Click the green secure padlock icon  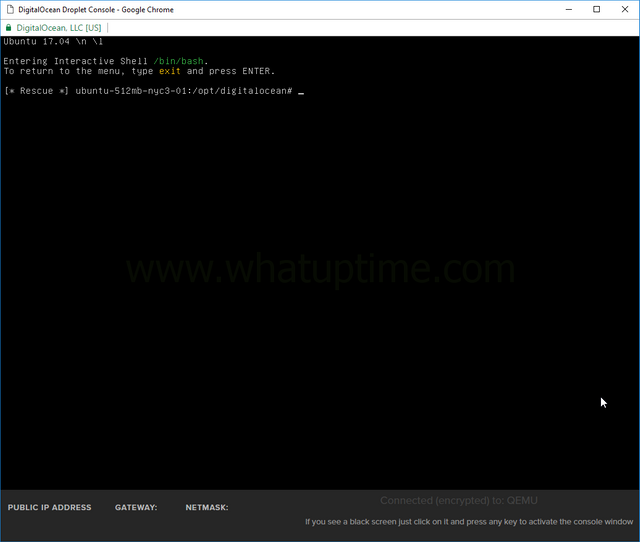(x=8, y=28)
